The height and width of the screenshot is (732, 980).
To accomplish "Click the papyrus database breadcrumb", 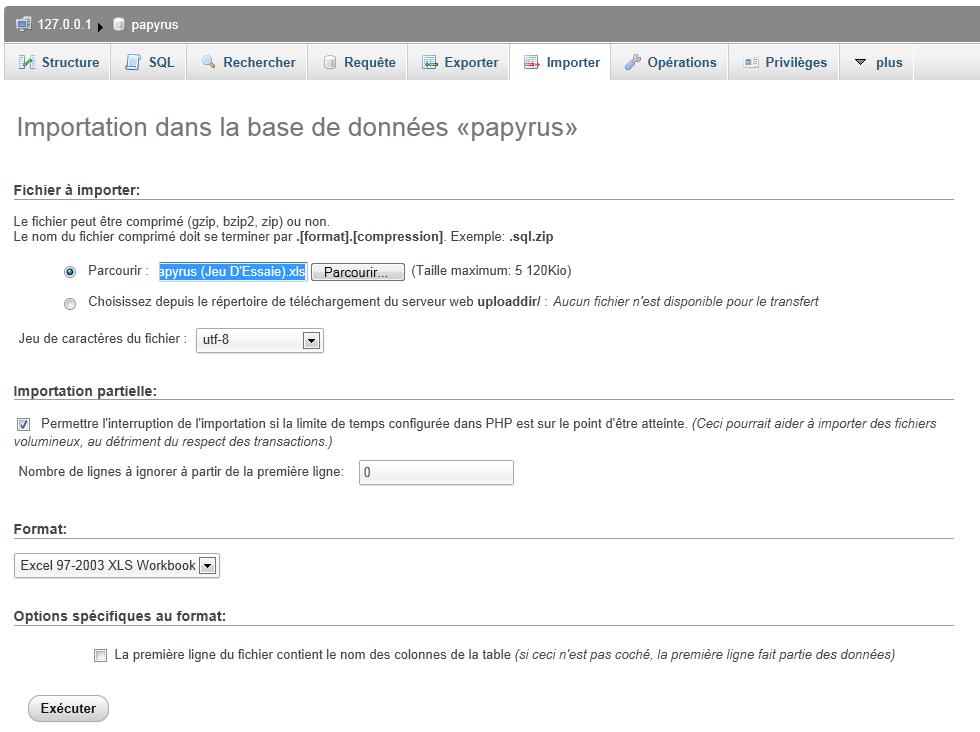I will click(x=154, y=24).
